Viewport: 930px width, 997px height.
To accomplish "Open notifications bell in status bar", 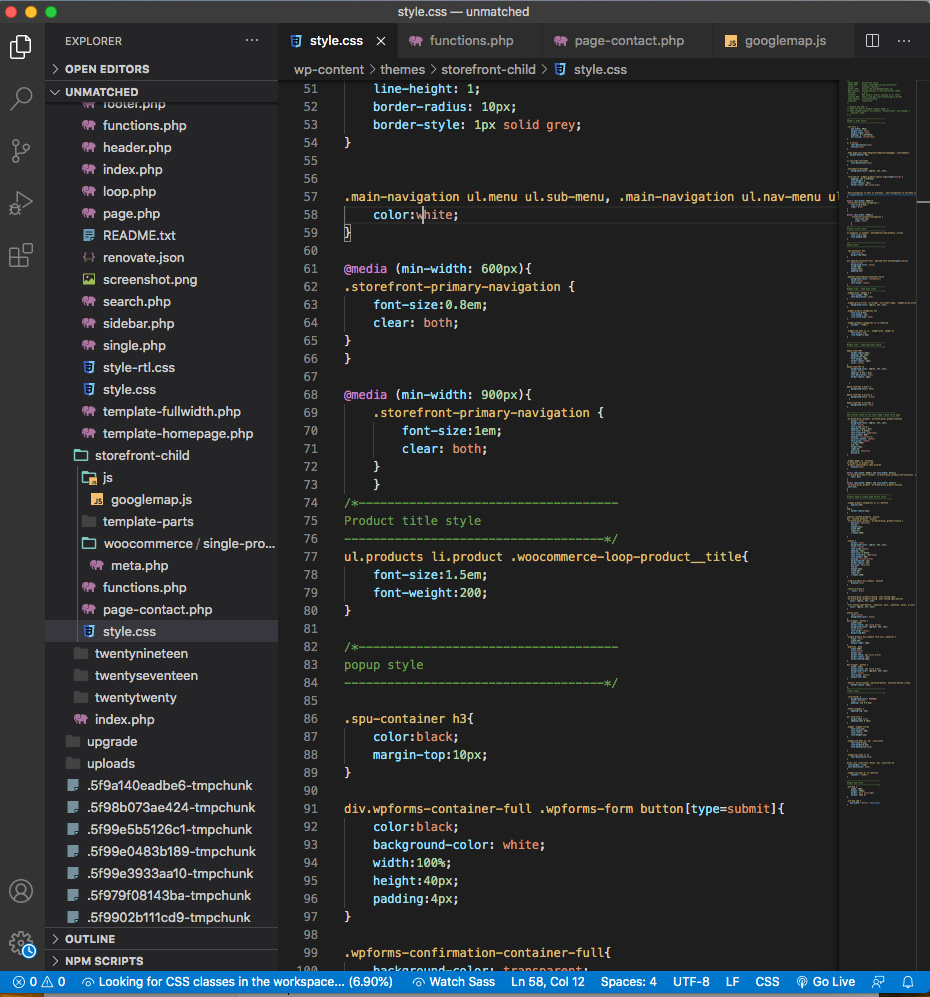I will click(x=908, y=981).
